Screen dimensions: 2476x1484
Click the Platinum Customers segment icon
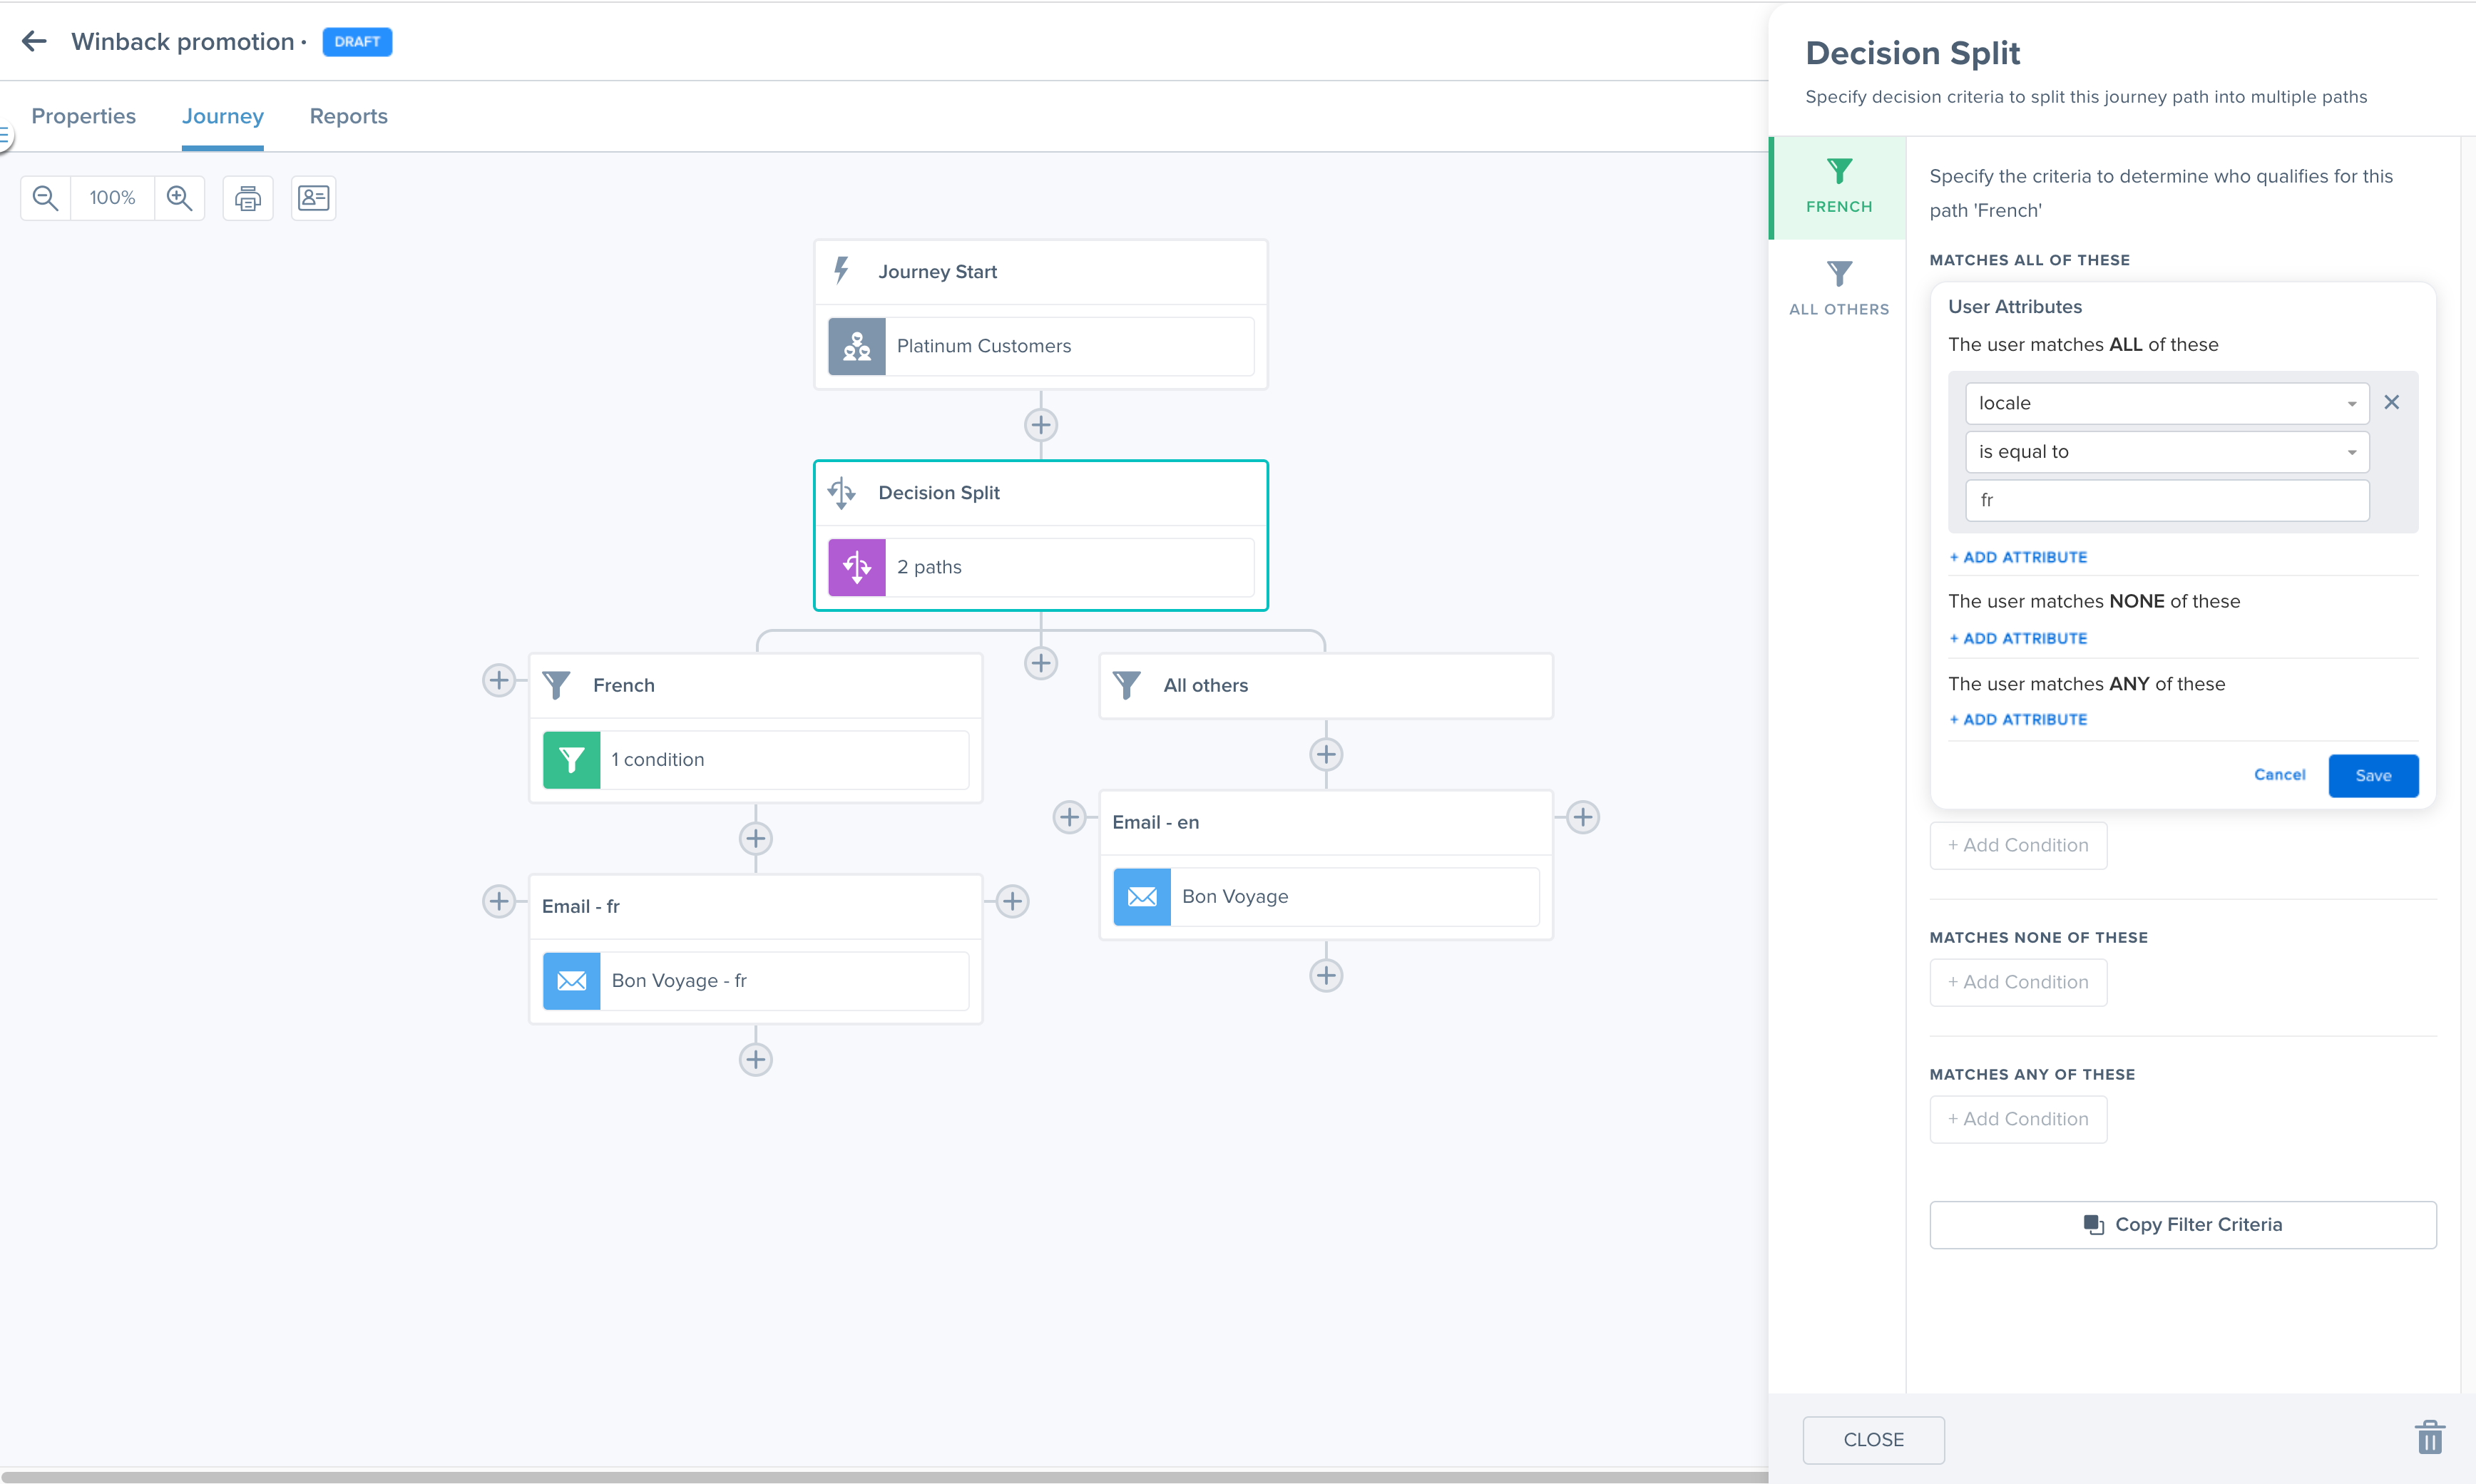click(x=857, y=346)
